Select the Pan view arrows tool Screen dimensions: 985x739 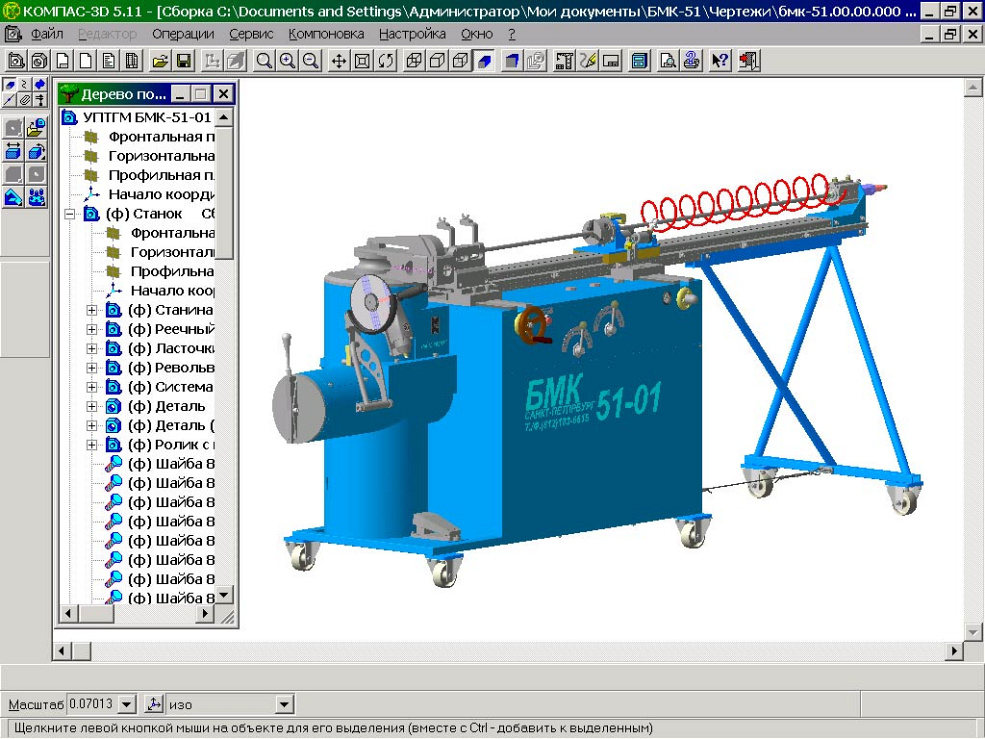(x=339, y=61)
